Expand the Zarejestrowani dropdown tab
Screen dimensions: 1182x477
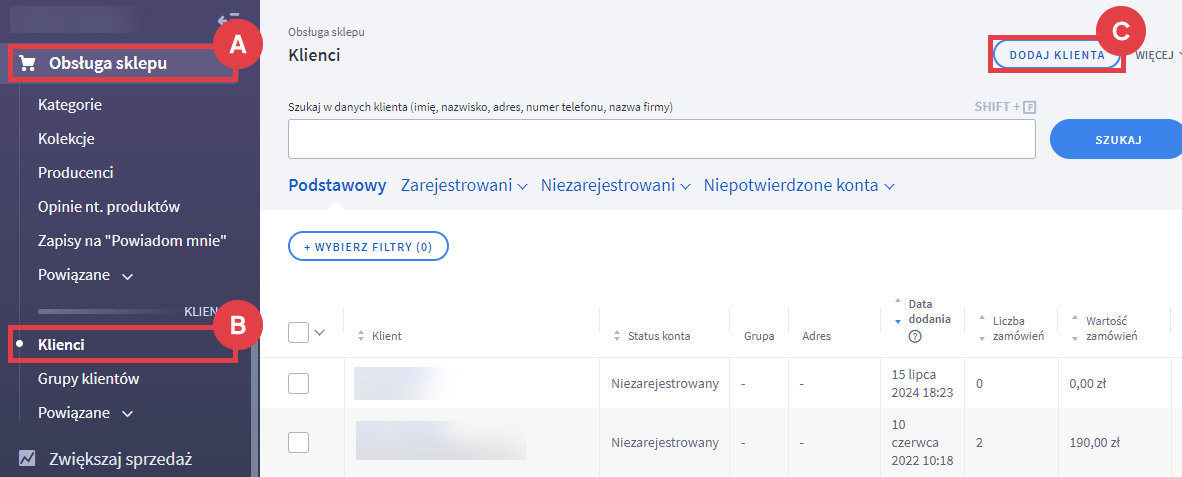tap(464, 185)
